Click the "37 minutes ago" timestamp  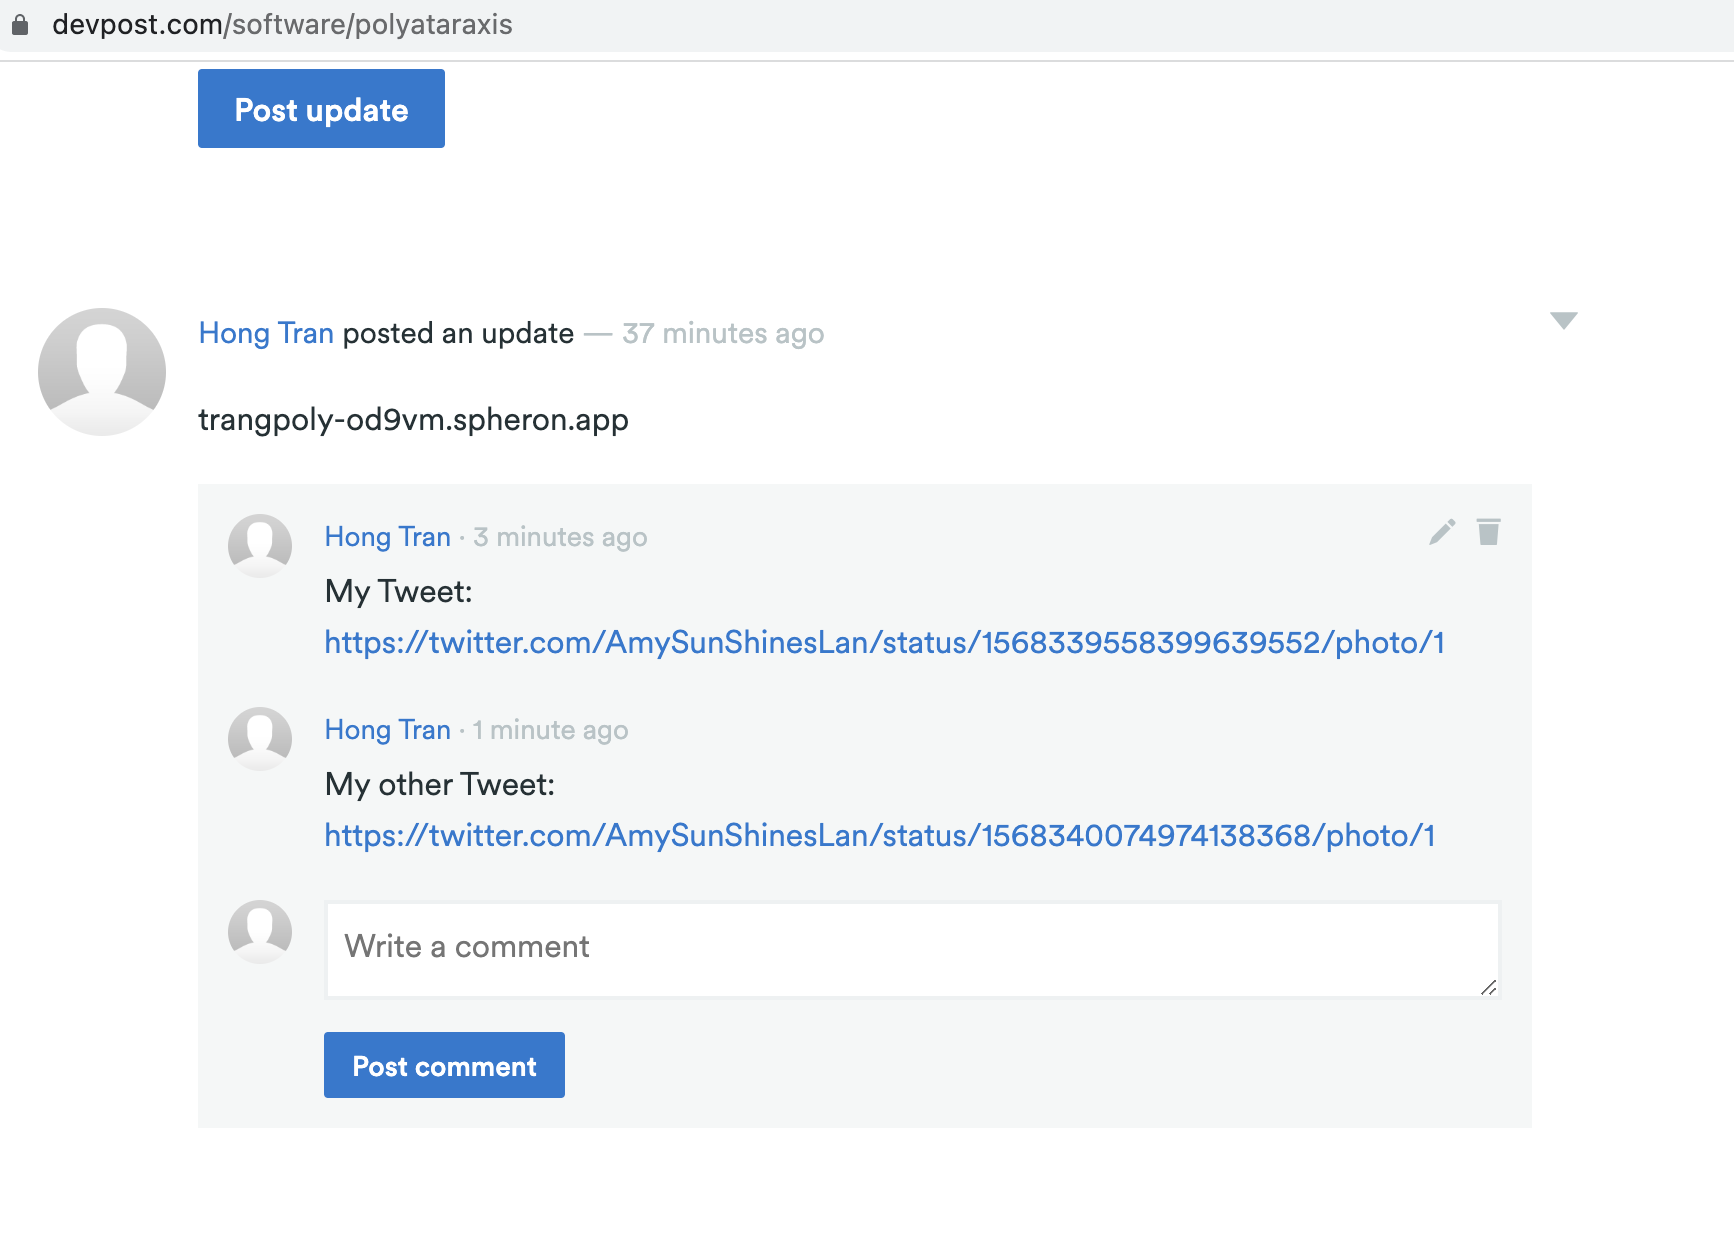[x=723, y=333]
